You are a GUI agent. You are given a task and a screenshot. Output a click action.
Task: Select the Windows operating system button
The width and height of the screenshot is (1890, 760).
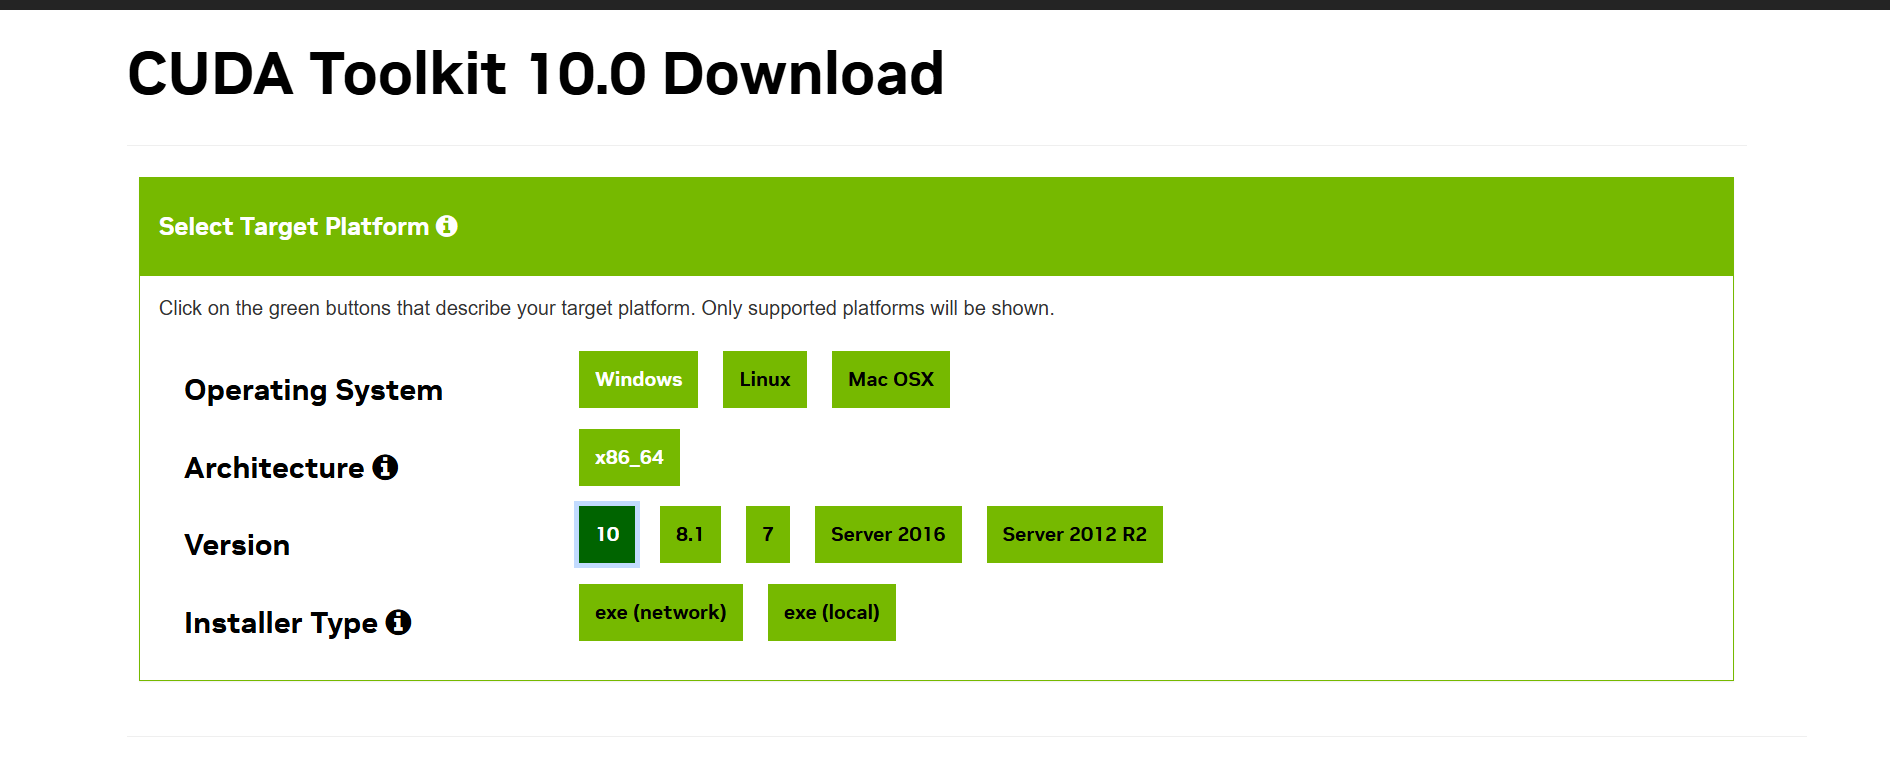click(638, 379)
